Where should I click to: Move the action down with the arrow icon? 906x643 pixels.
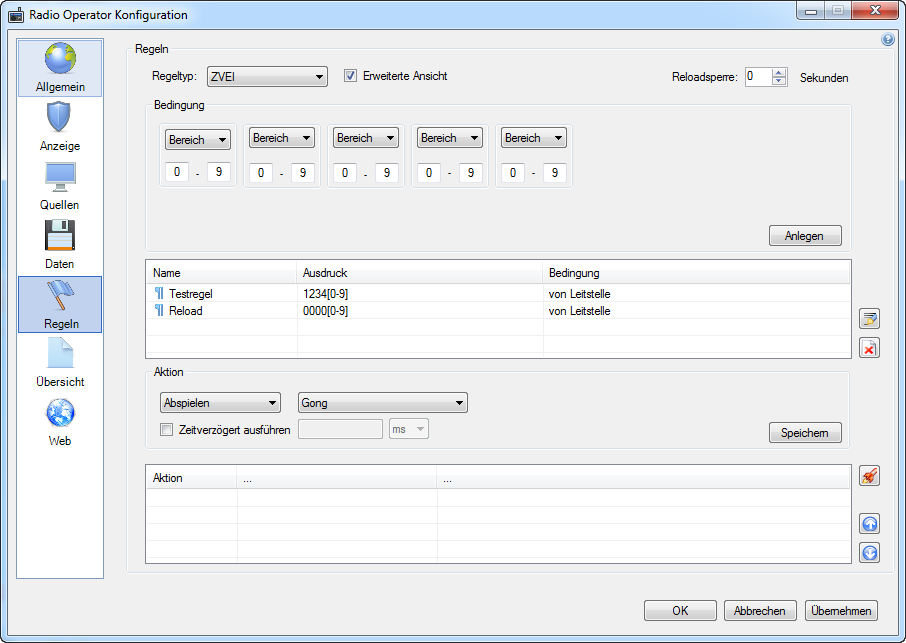coord(869,553)
